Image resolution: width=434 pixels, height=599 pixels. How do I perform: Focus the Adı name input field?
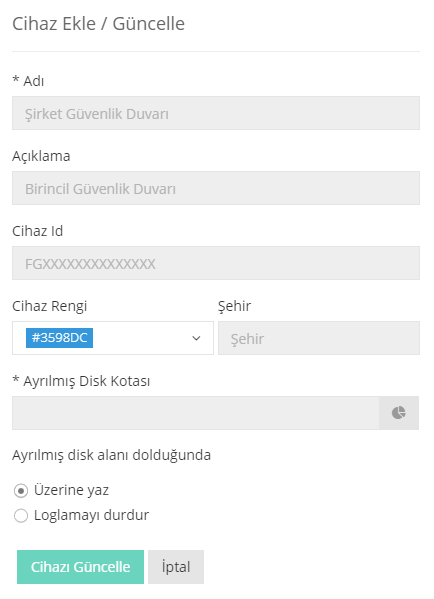coord(216,113)
